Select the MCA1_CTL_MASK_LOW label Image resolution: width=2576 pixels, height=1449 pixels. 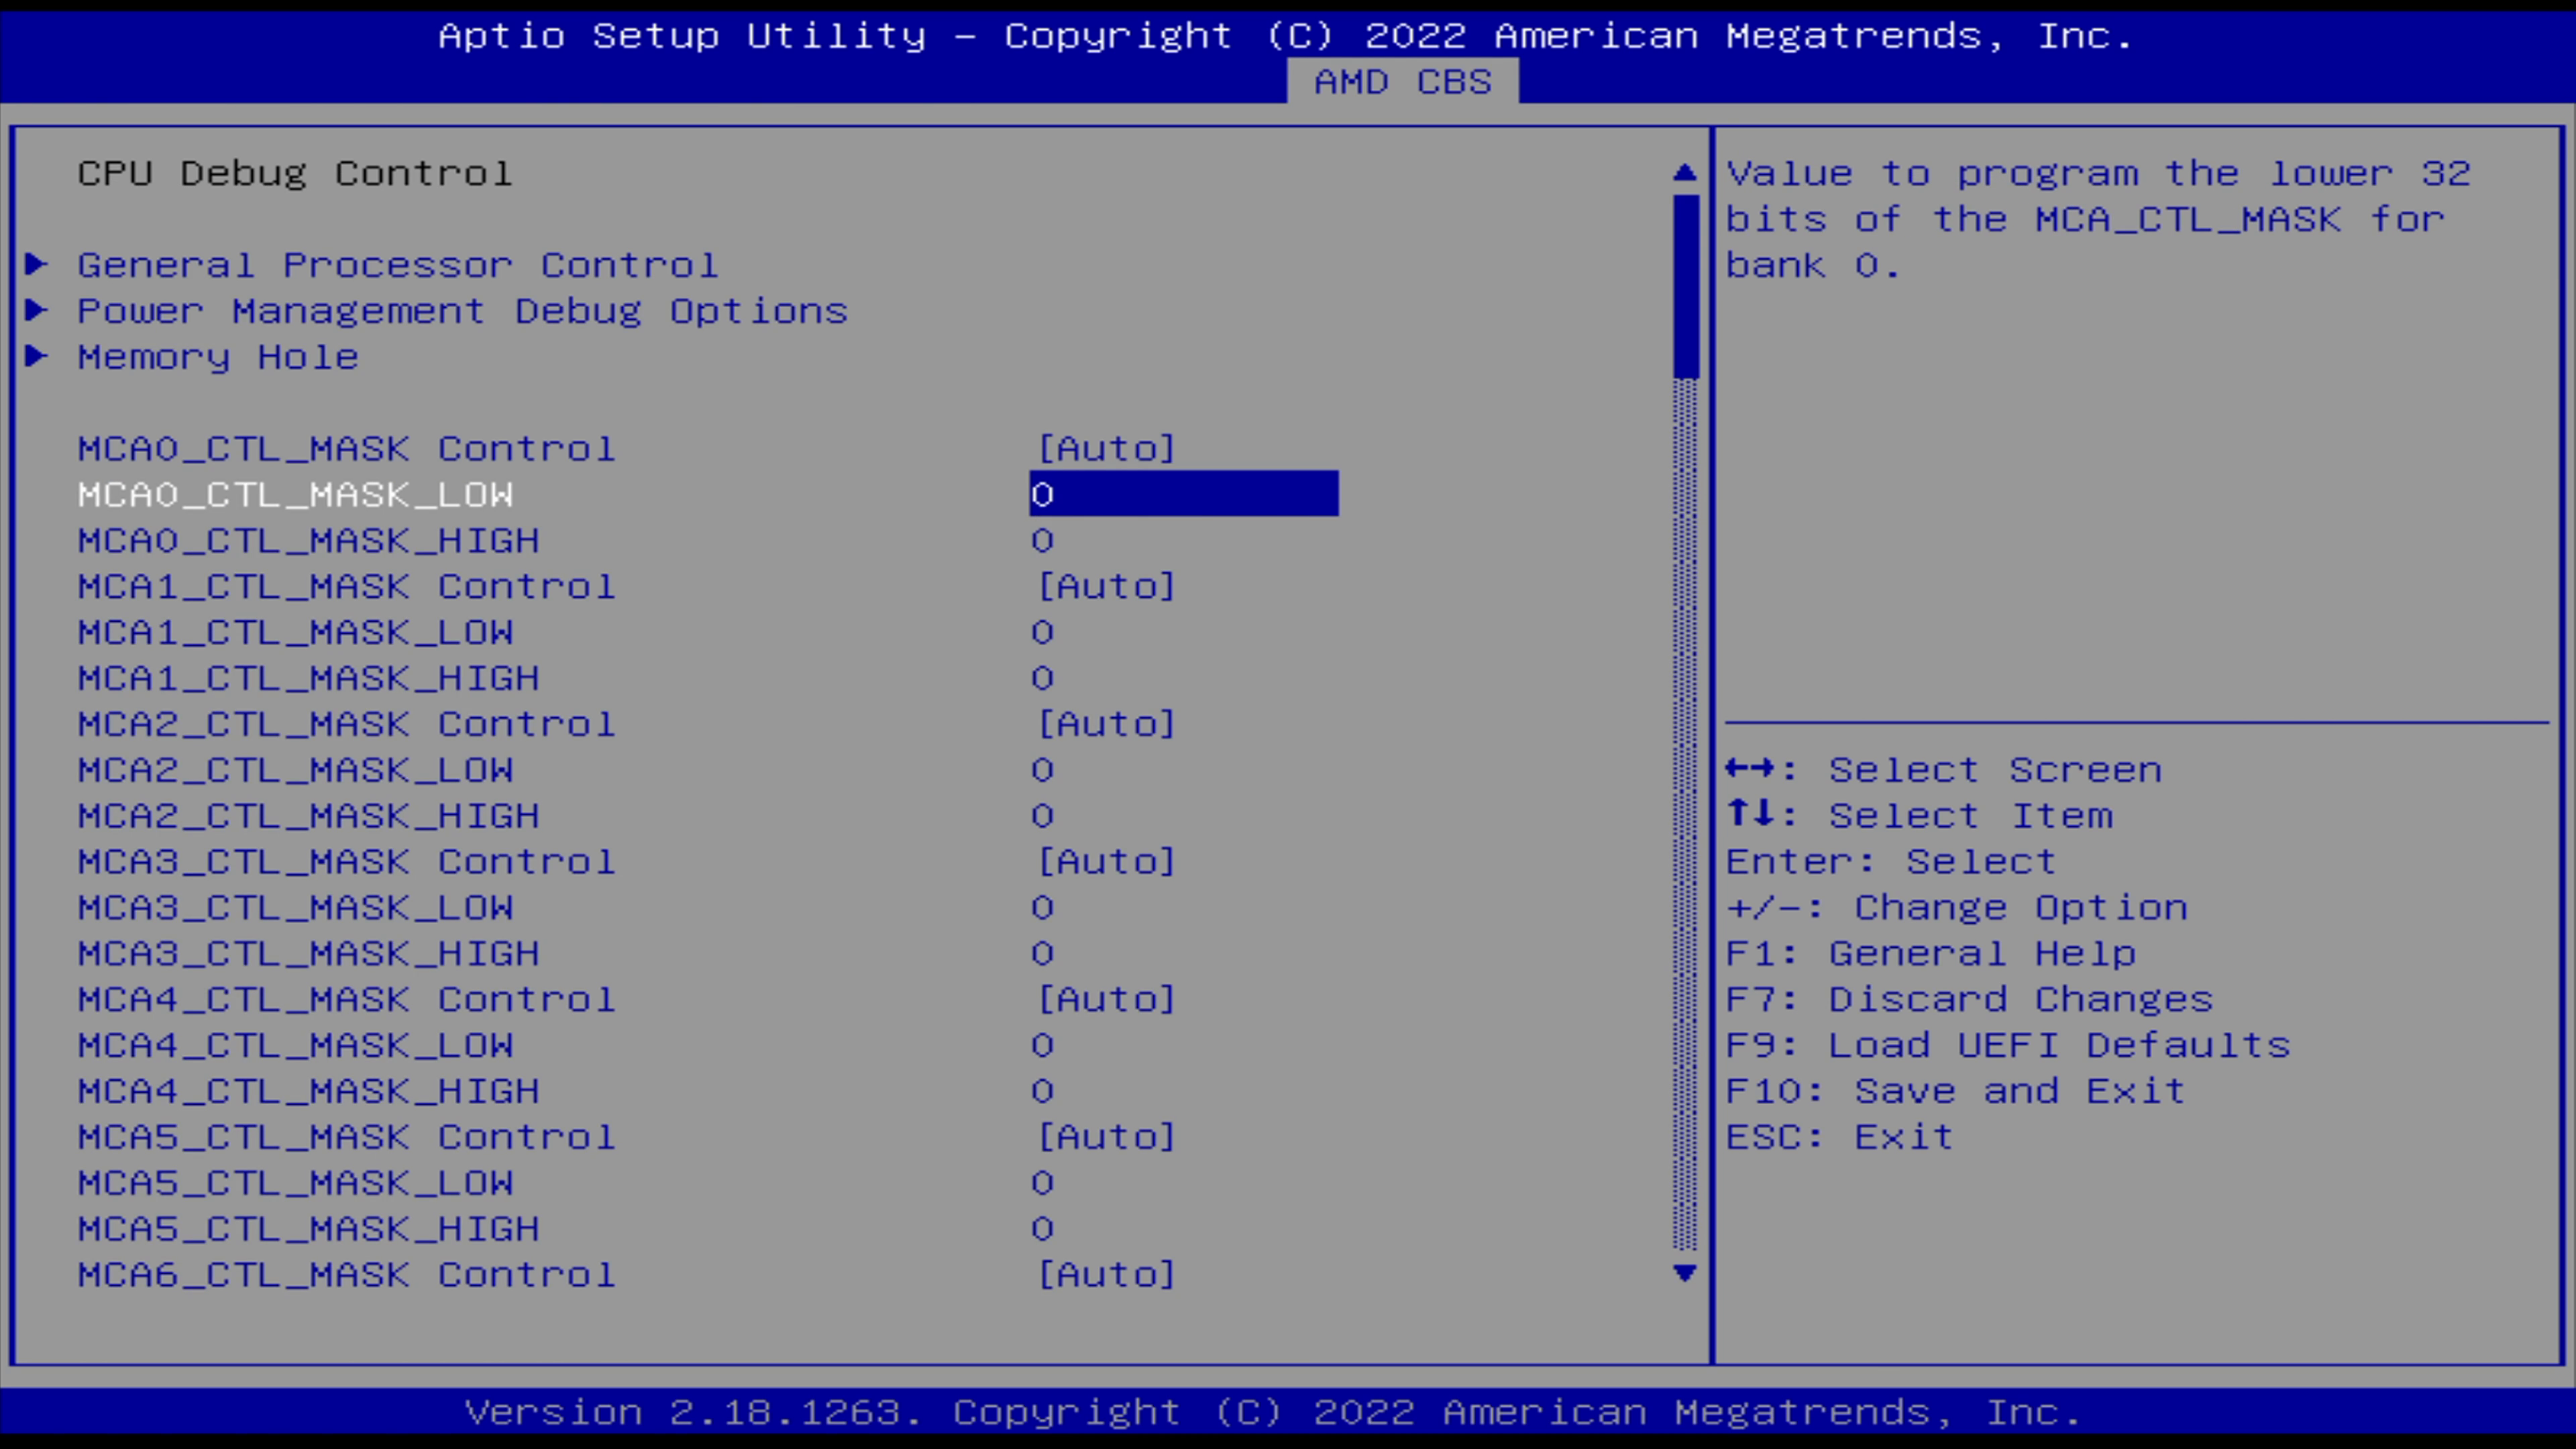[x=296, y=632]
